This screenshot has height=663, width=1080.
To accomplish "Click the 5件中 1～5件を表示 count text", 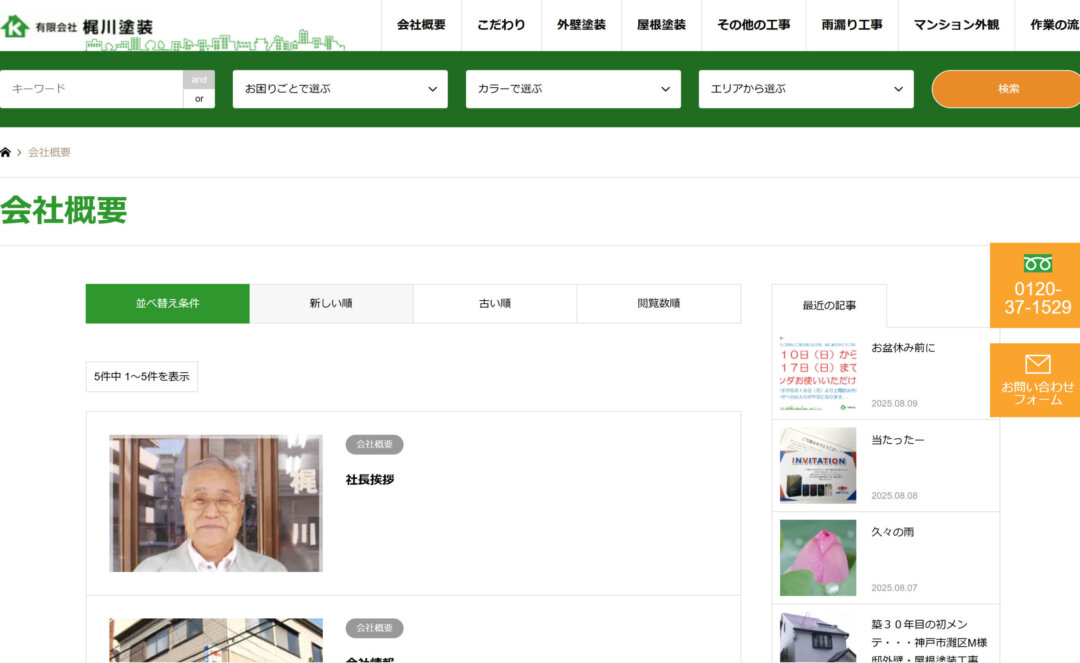I will click(x=142, y=377).
